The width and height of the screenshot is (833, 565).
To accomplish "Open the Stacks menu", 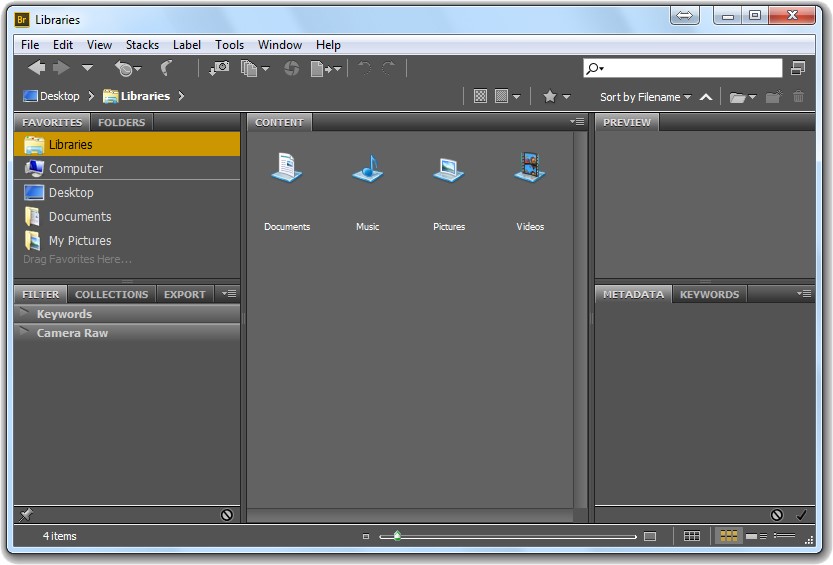I will click(x=142, y=45).
